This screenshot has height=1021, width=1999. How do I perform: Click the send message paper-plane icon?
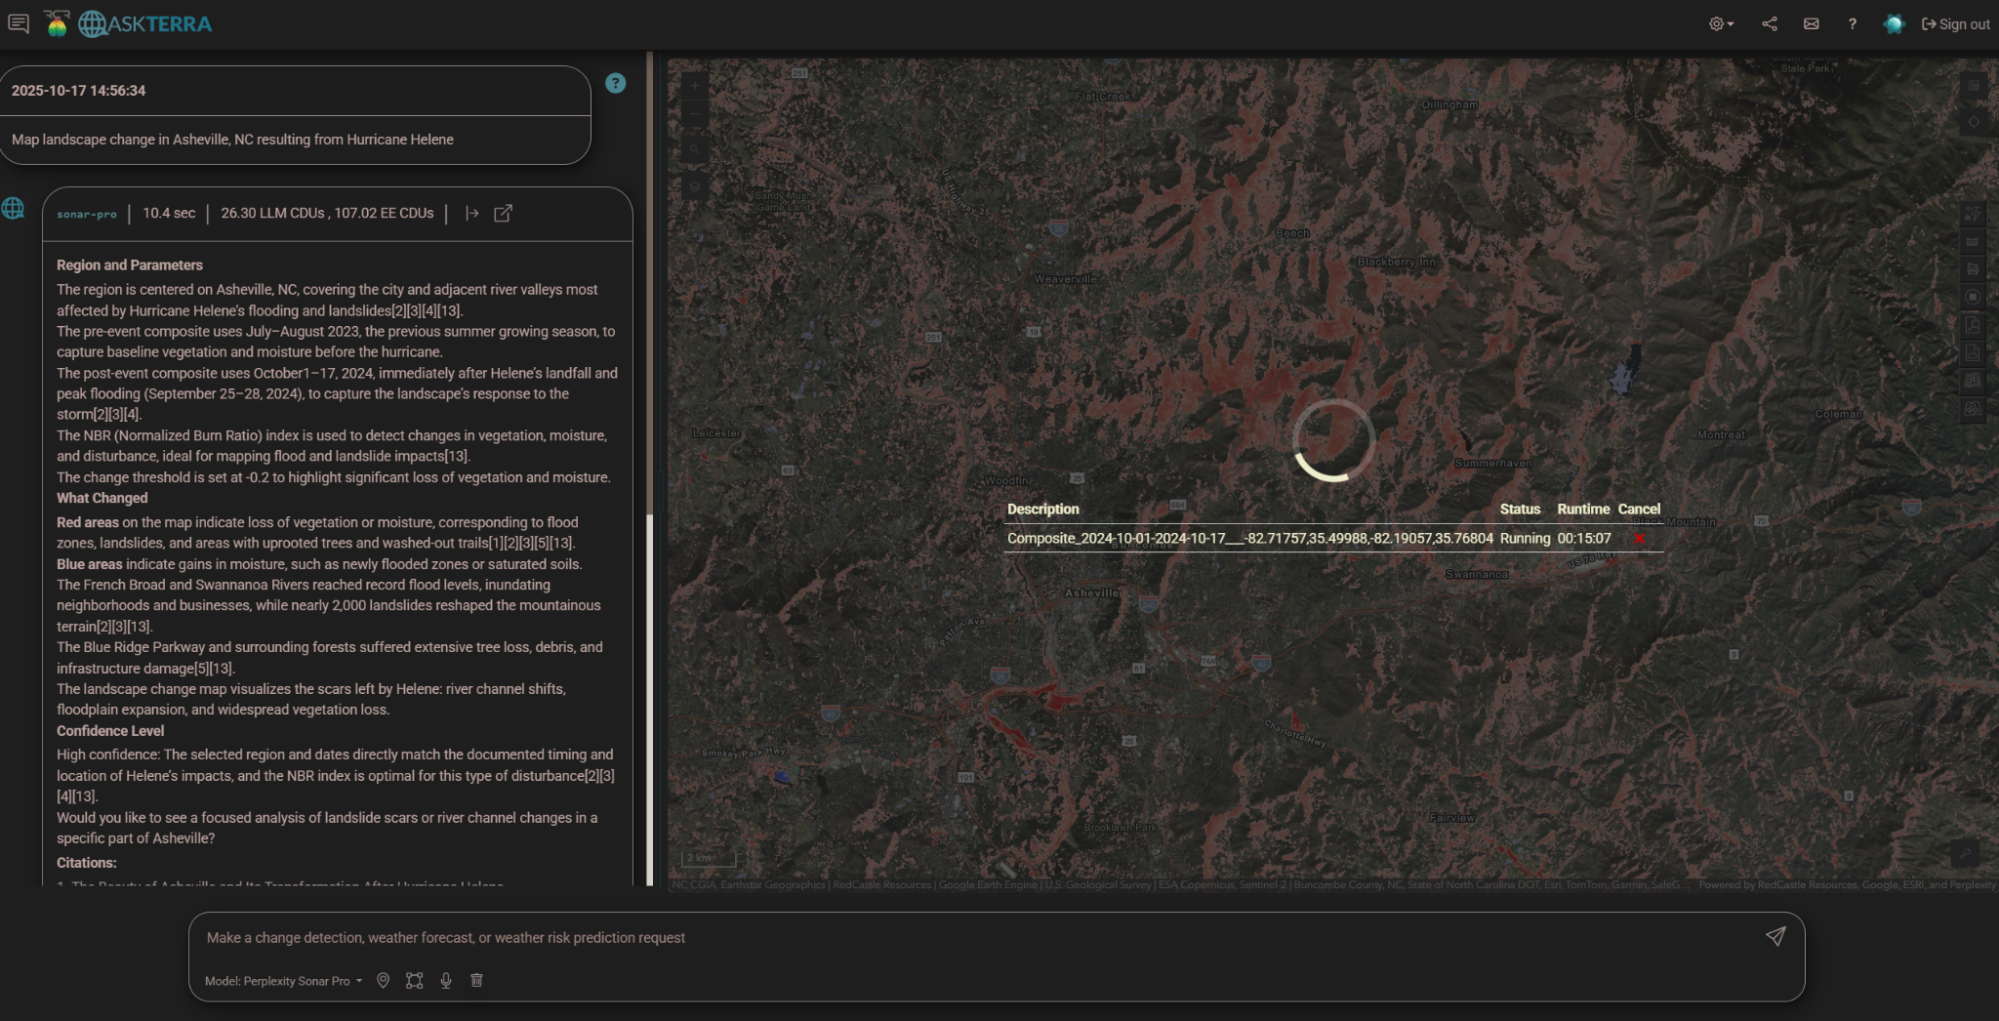coord(1775,936)
